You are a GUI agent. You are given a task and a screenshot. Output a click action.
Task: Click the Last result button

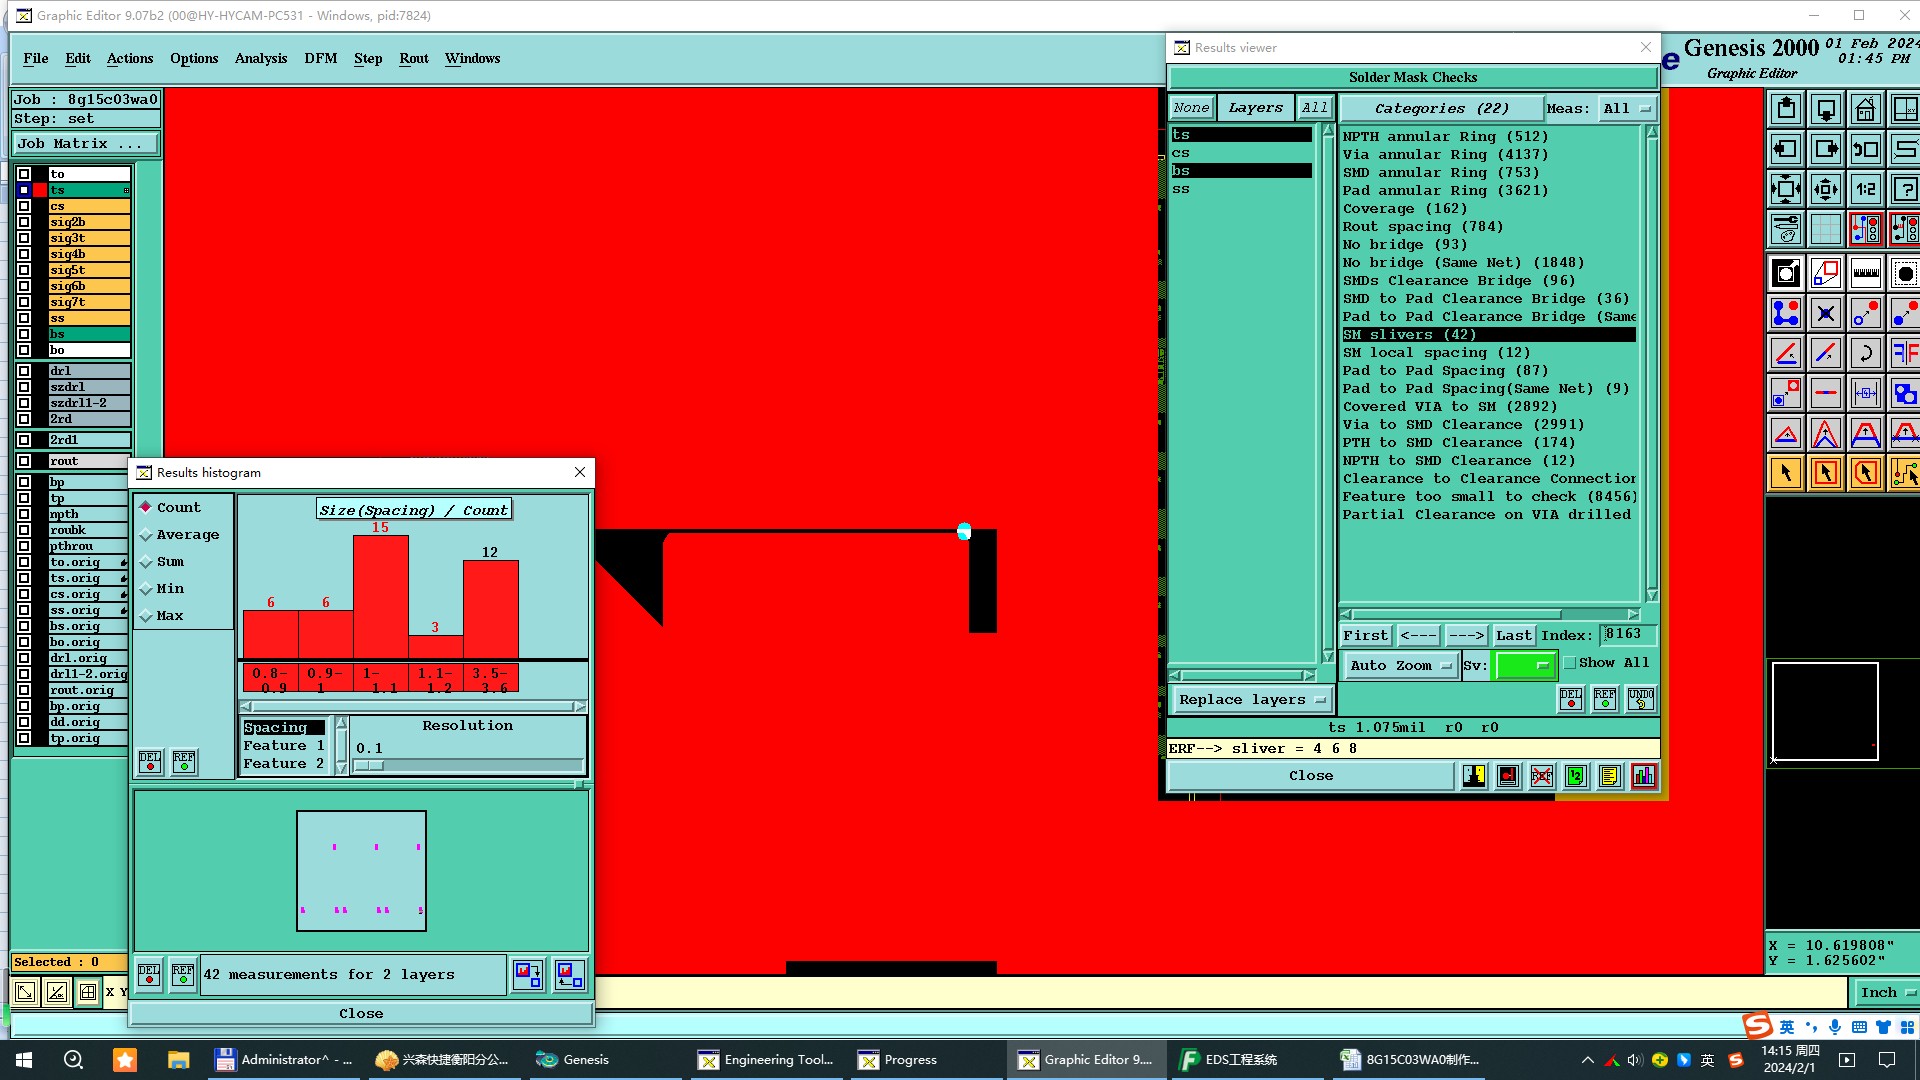(x=1513, y=636)
